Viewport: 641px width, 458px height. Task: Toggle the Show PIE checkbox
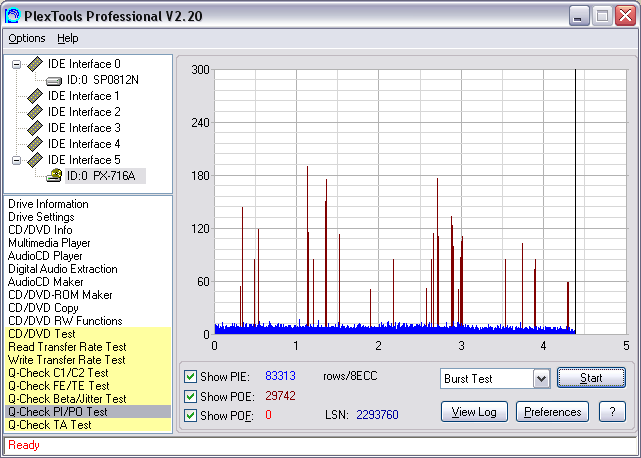coord(190,376)
